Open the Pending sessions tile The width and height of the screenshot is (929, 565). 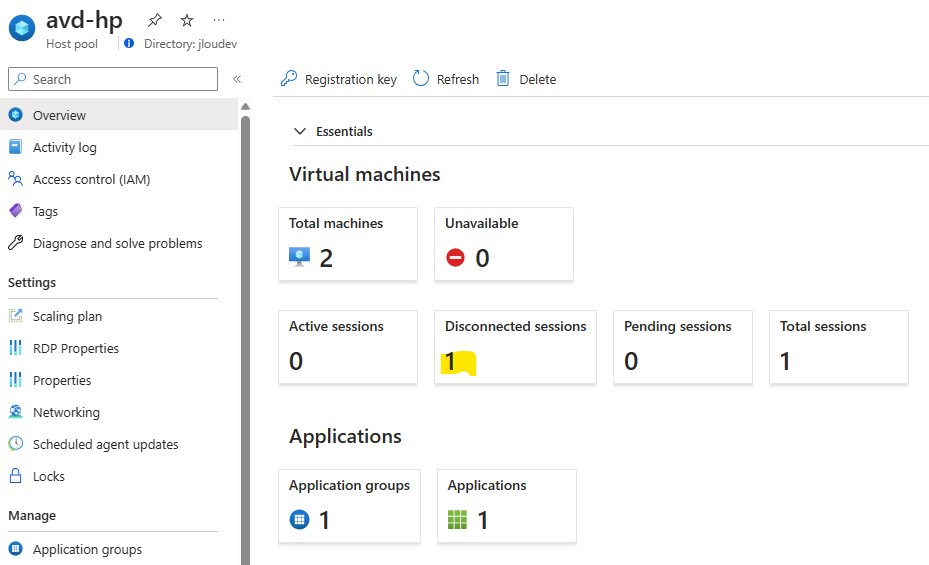pyautogui.click(x=683, y=346)
